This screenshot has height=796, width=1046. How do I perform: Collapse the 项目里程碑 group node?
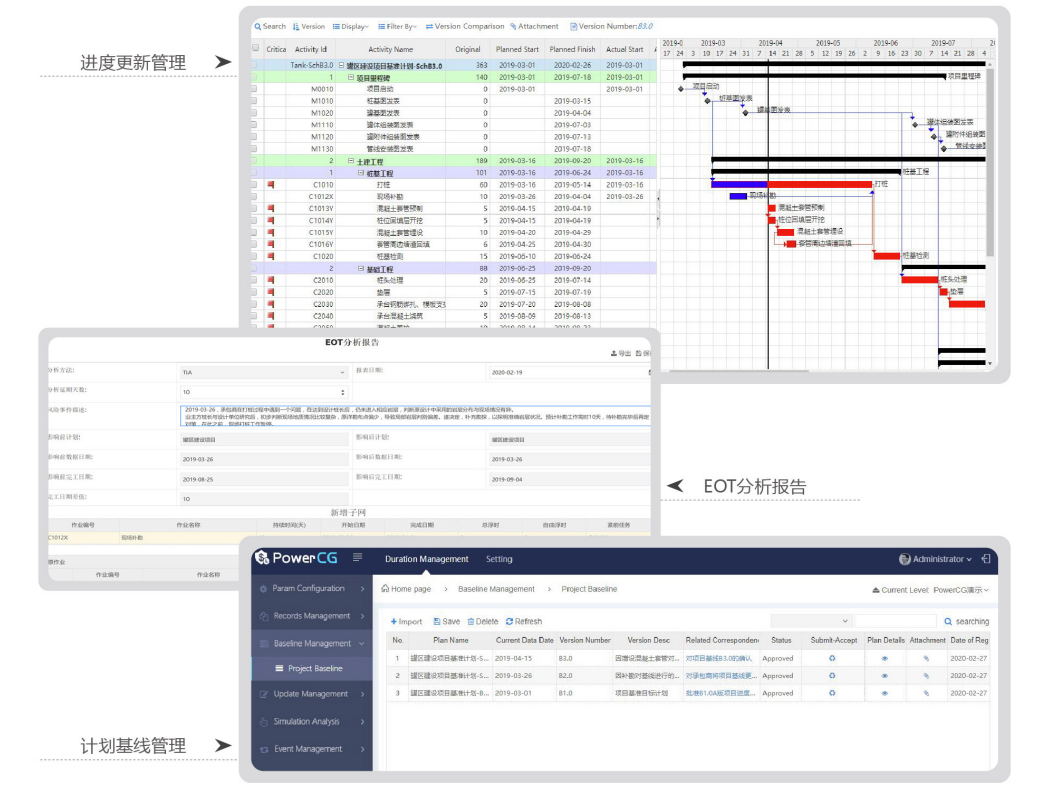[351, 77]
